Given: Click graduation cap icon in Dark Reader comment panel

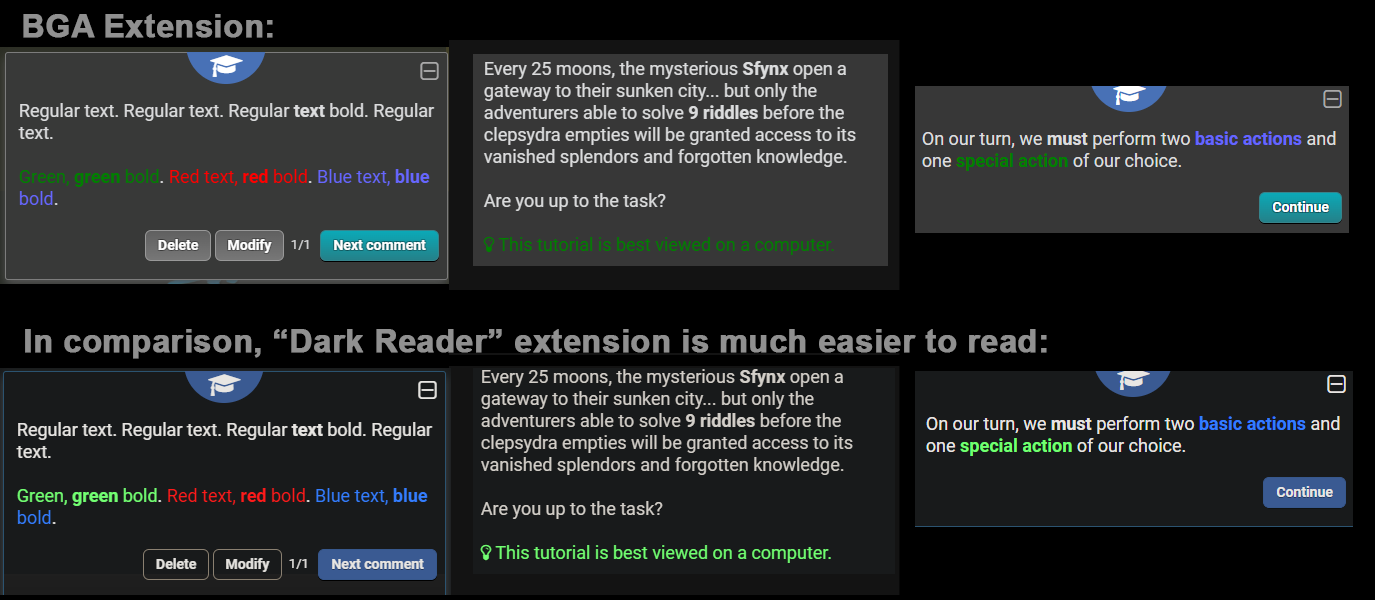Looking at the screenshot, I should (225, 384).
